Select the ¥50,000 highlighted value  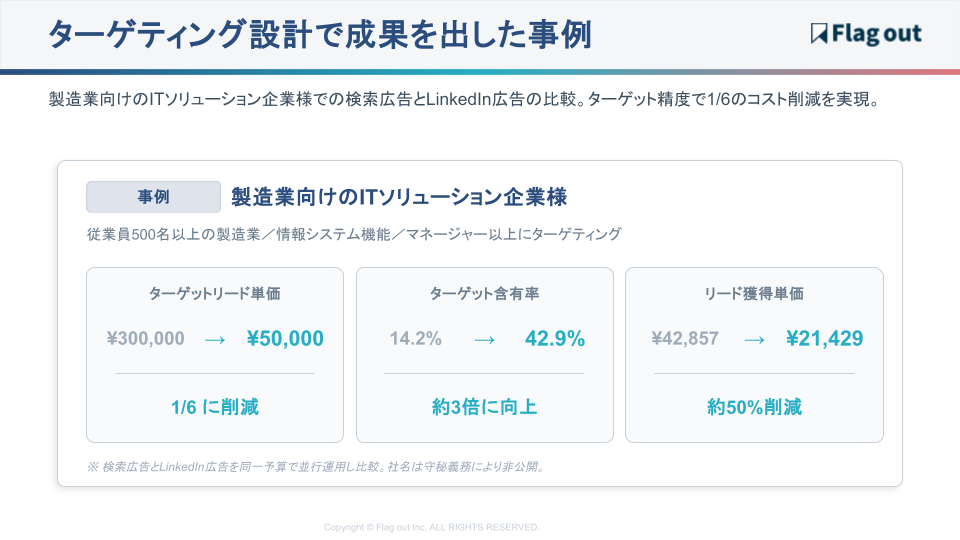click(285, 339)
